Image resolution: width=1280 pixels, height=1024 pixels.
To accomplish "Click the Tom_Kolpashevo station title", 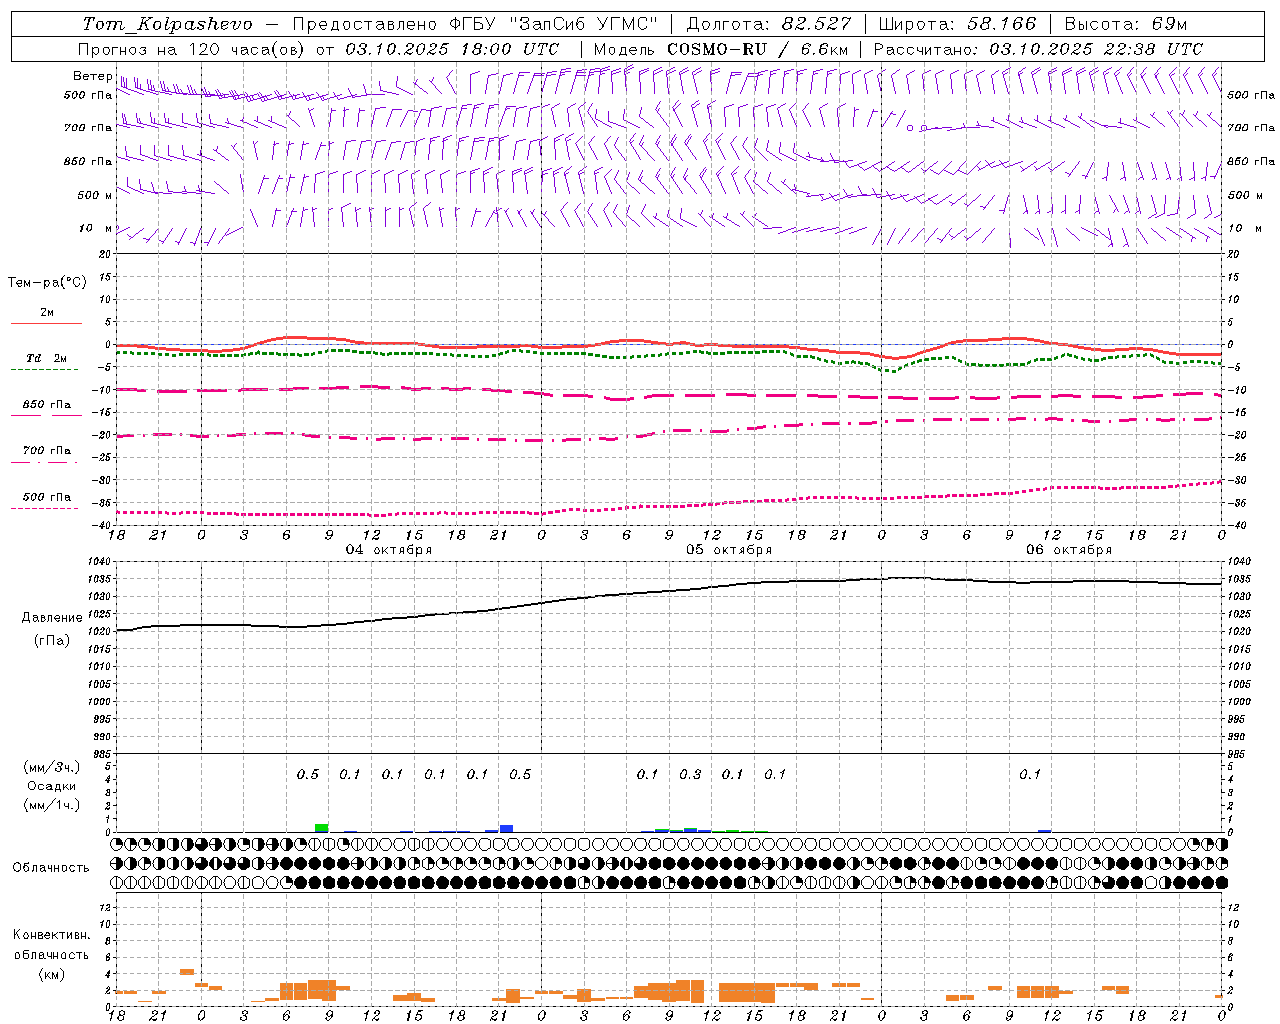I will [x=167, y=24].
